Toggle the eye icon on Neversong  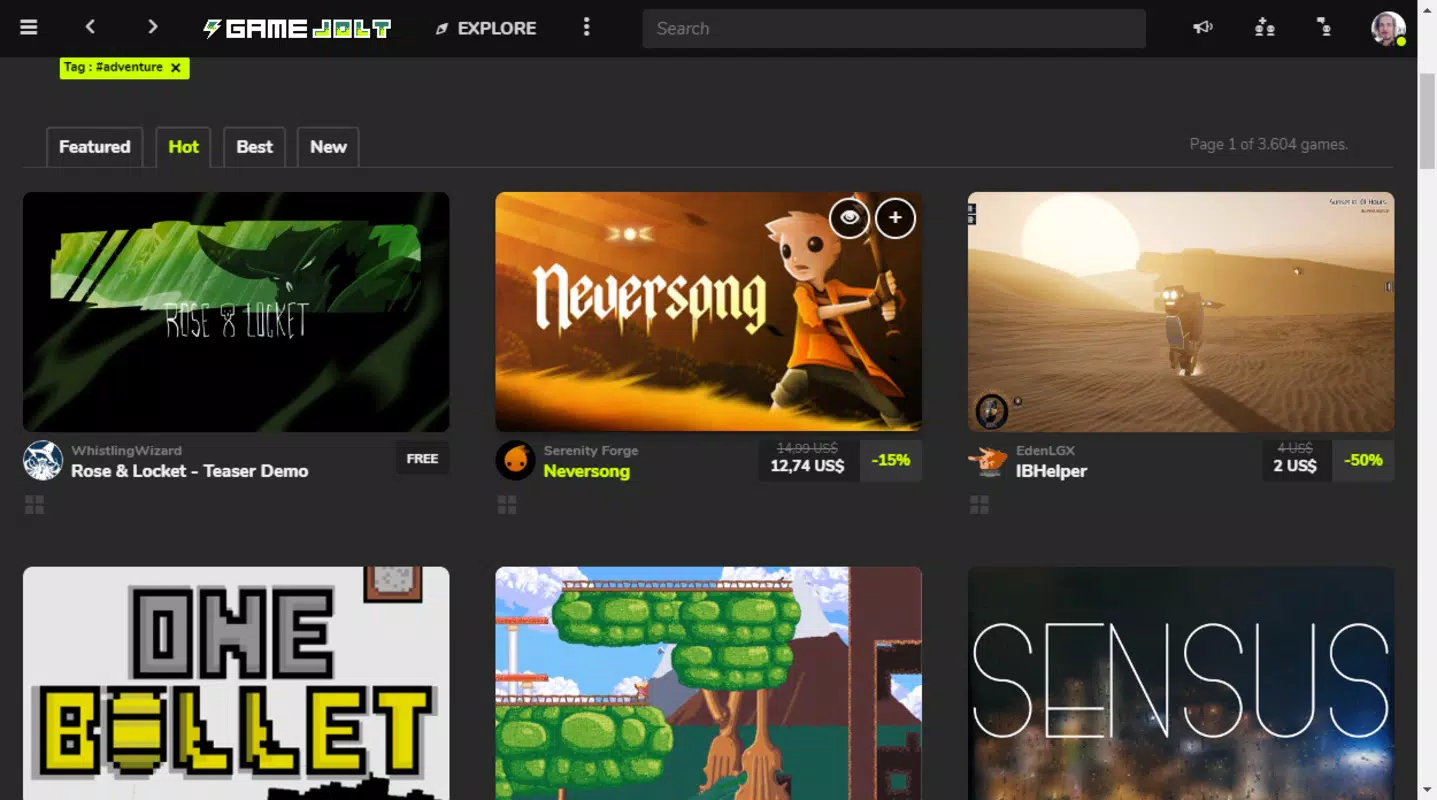click(849, 218)
